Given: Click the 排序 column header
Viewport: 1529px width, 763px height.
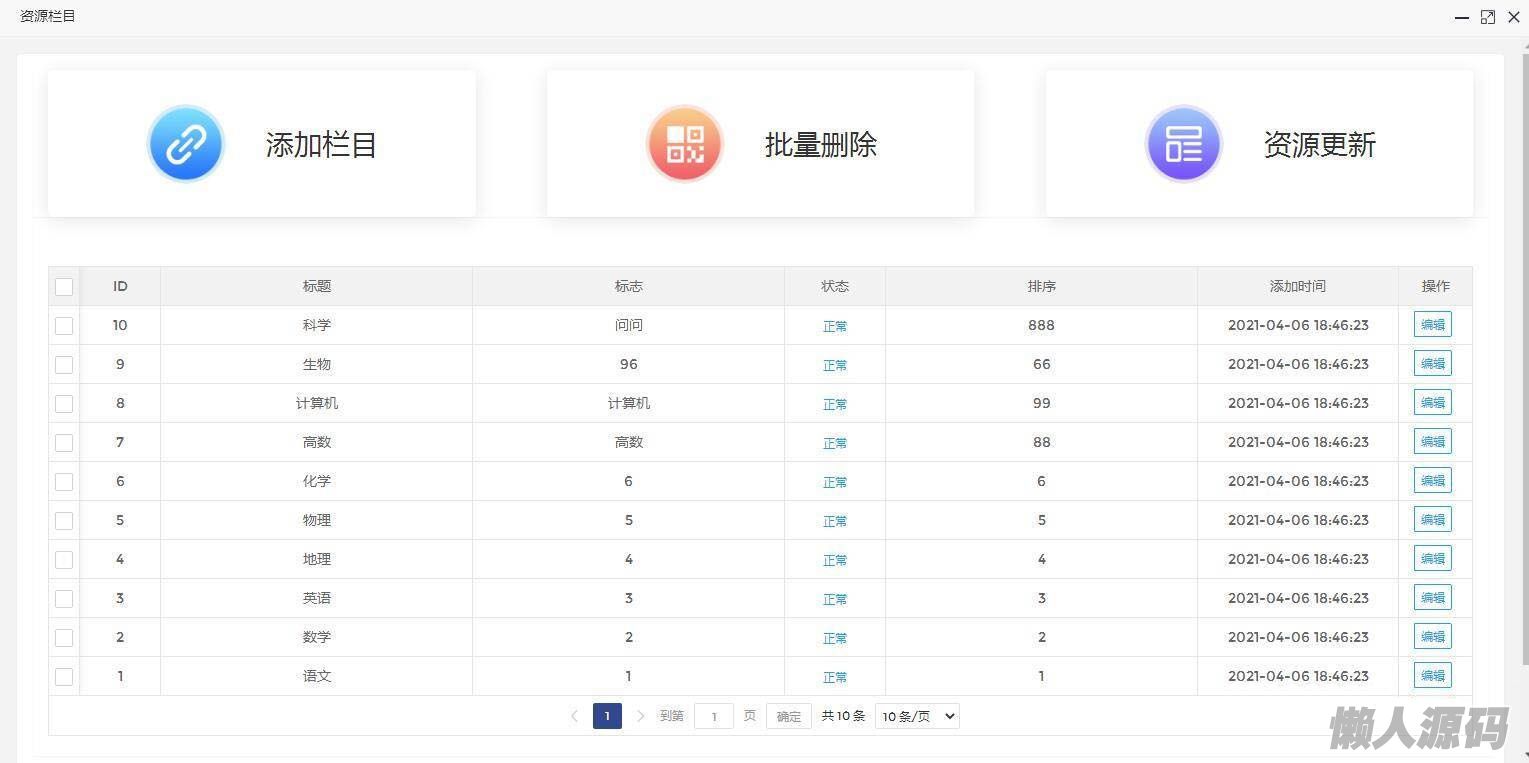Looking at the screenshot, I should point(1041,286).
